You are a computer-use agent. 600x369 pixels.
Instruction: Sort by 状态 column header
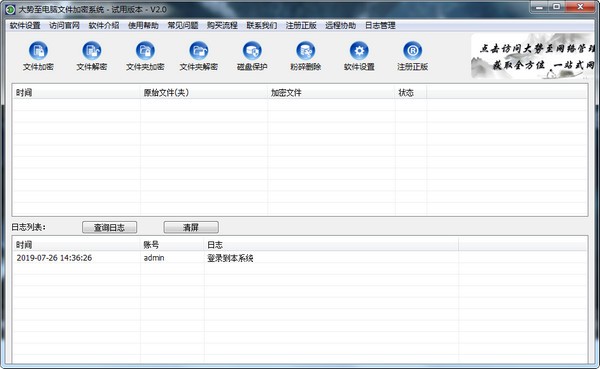pyautogui.click(x=411, y=93)
